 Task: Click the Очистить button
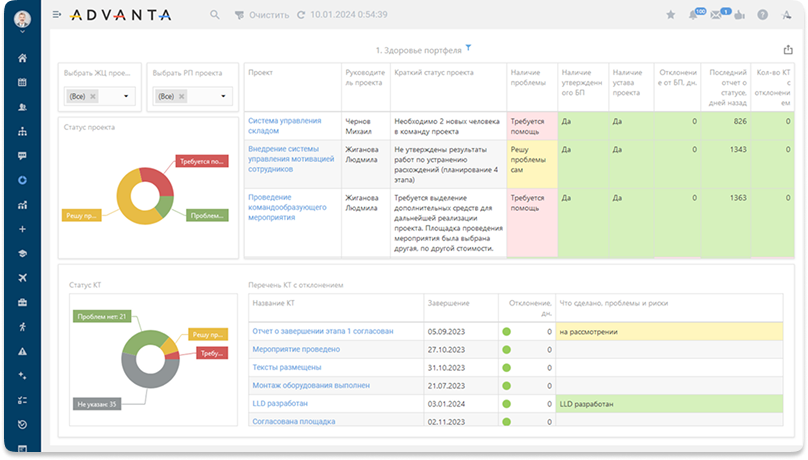pos(261,16)
